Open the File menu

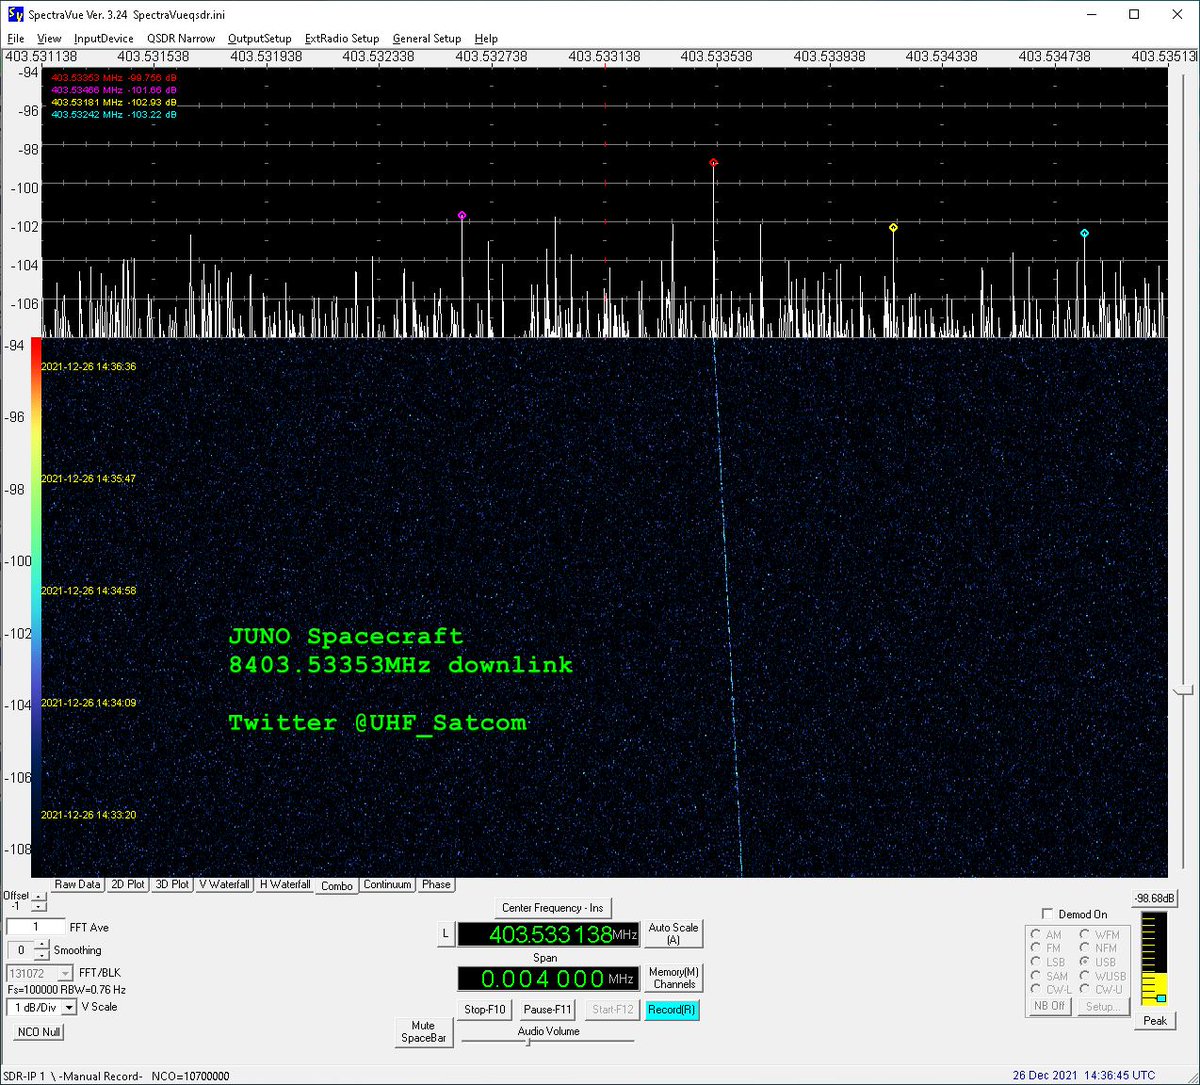[17, 39]
